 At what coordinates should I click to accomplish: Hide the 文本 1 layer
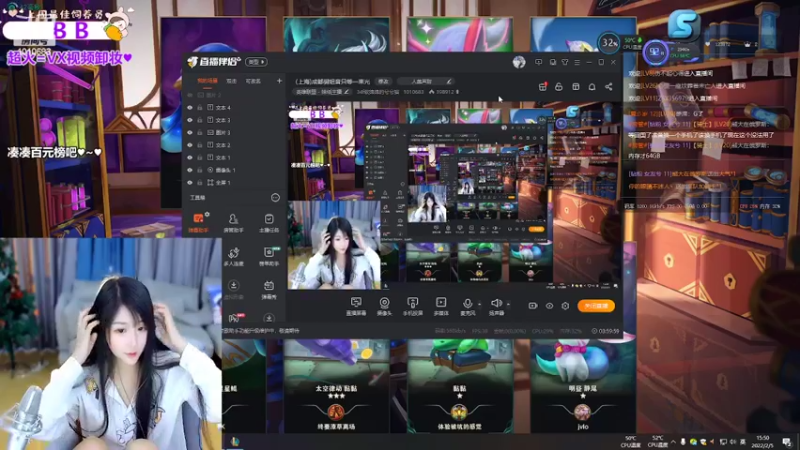[x=190, y=158]
